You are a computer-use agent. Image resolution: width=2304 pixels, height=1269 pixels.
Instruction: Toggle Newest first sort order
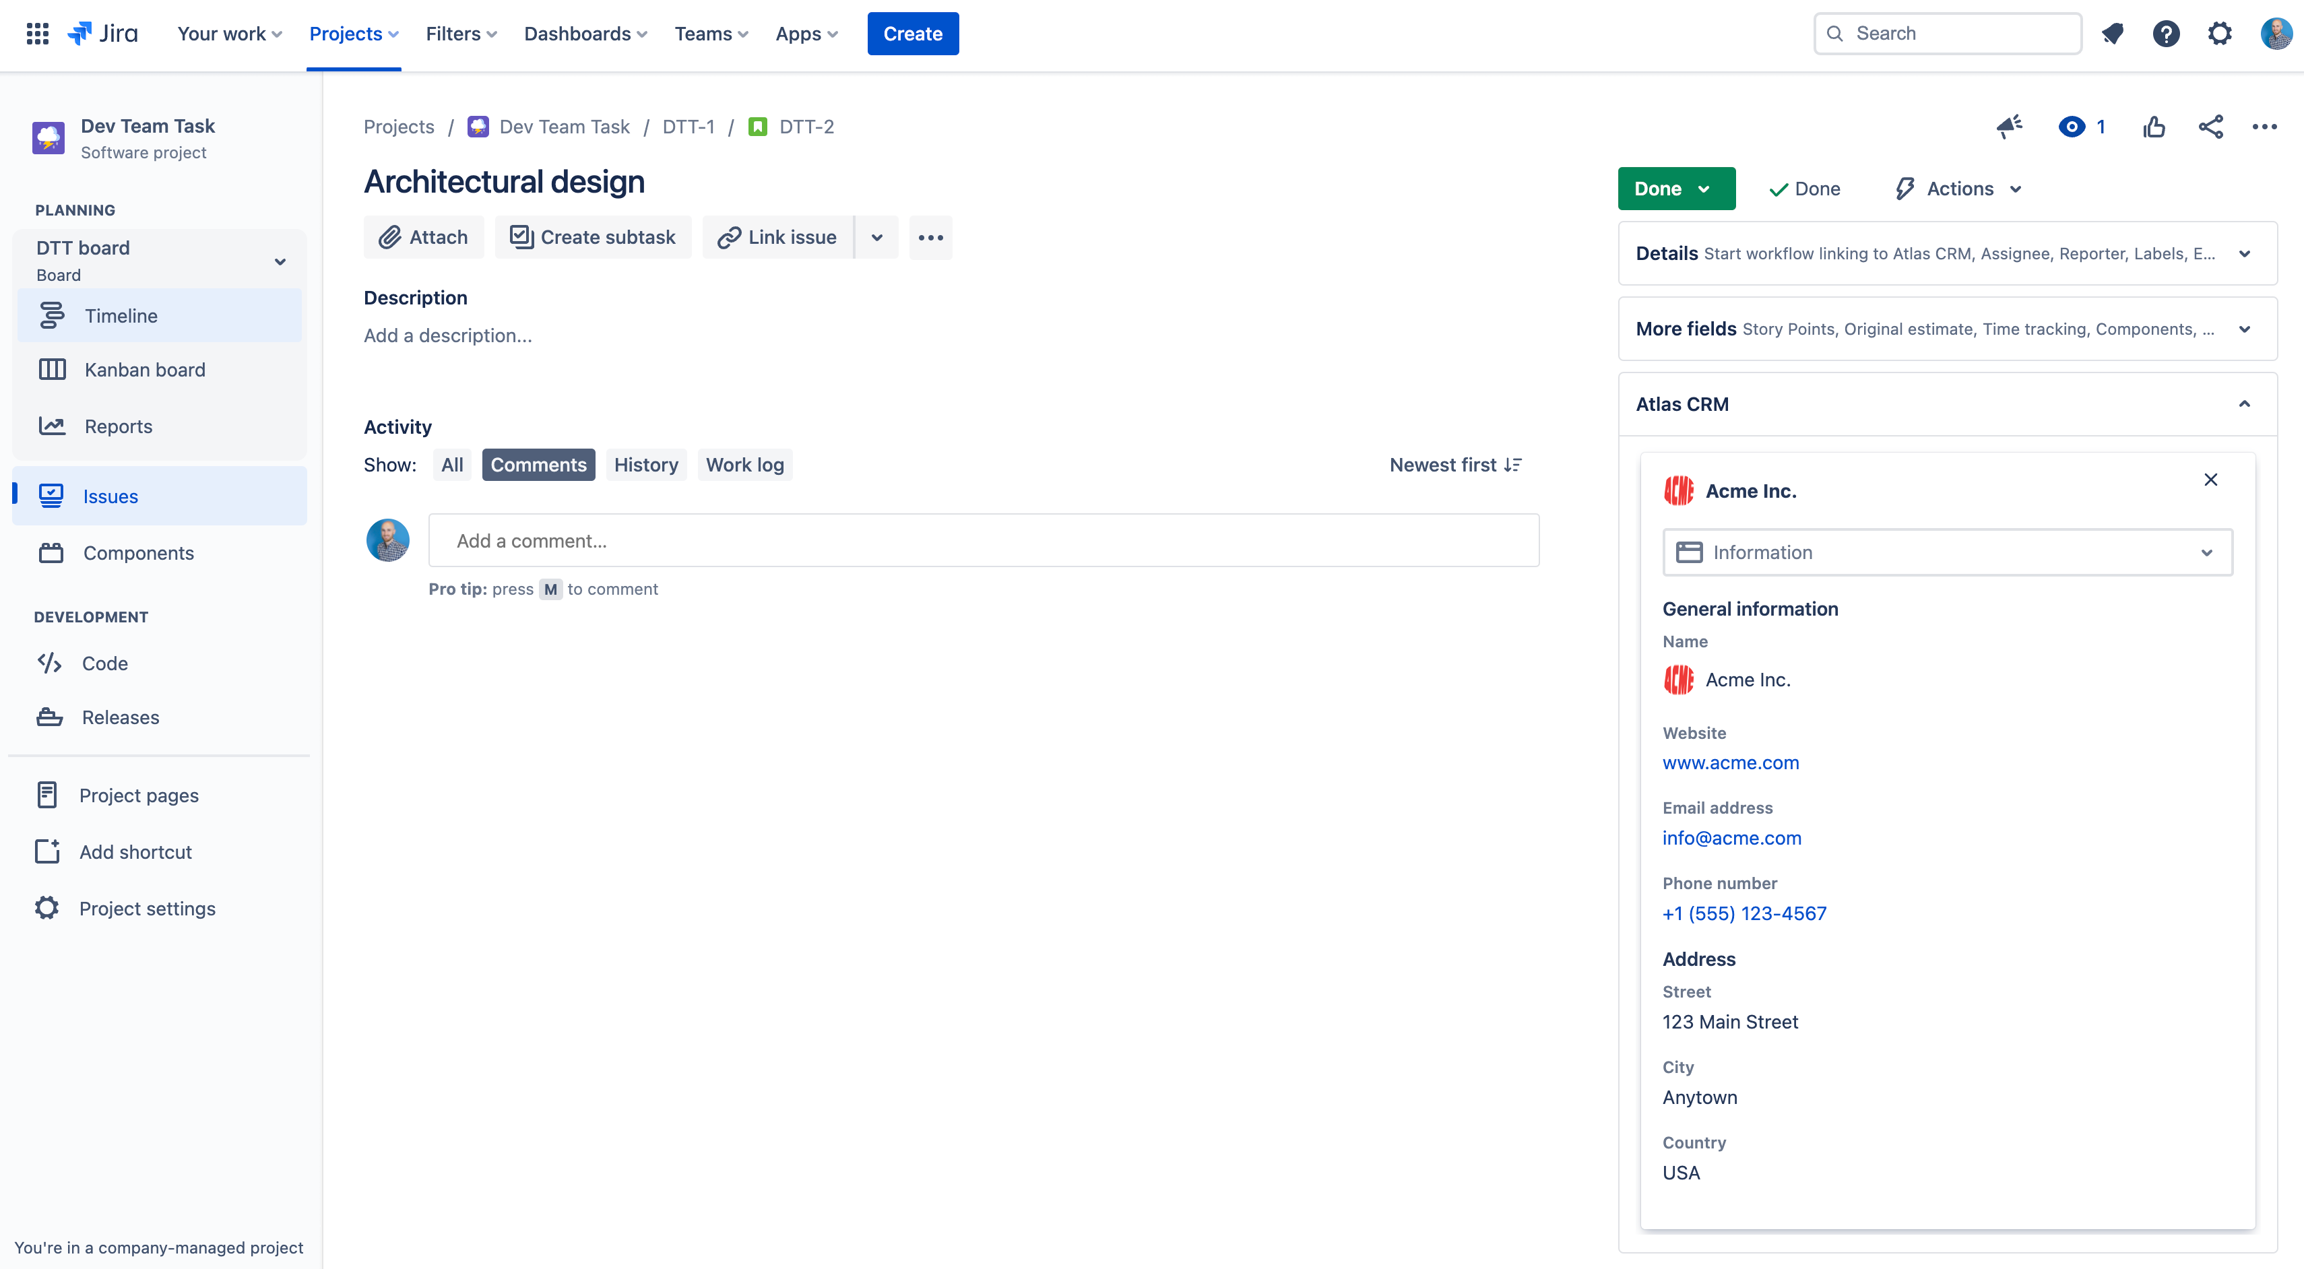1455,465
